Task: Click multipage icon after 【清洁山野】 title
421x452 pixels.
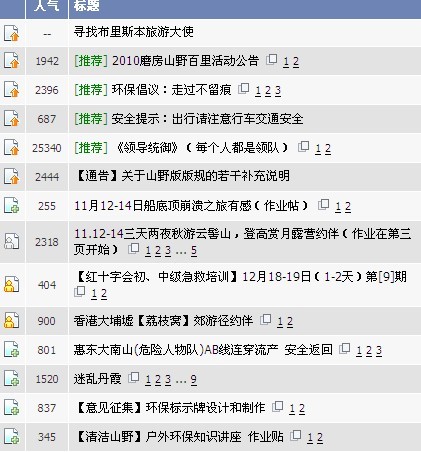Action: pyautogui.click(x=295, y=436)
